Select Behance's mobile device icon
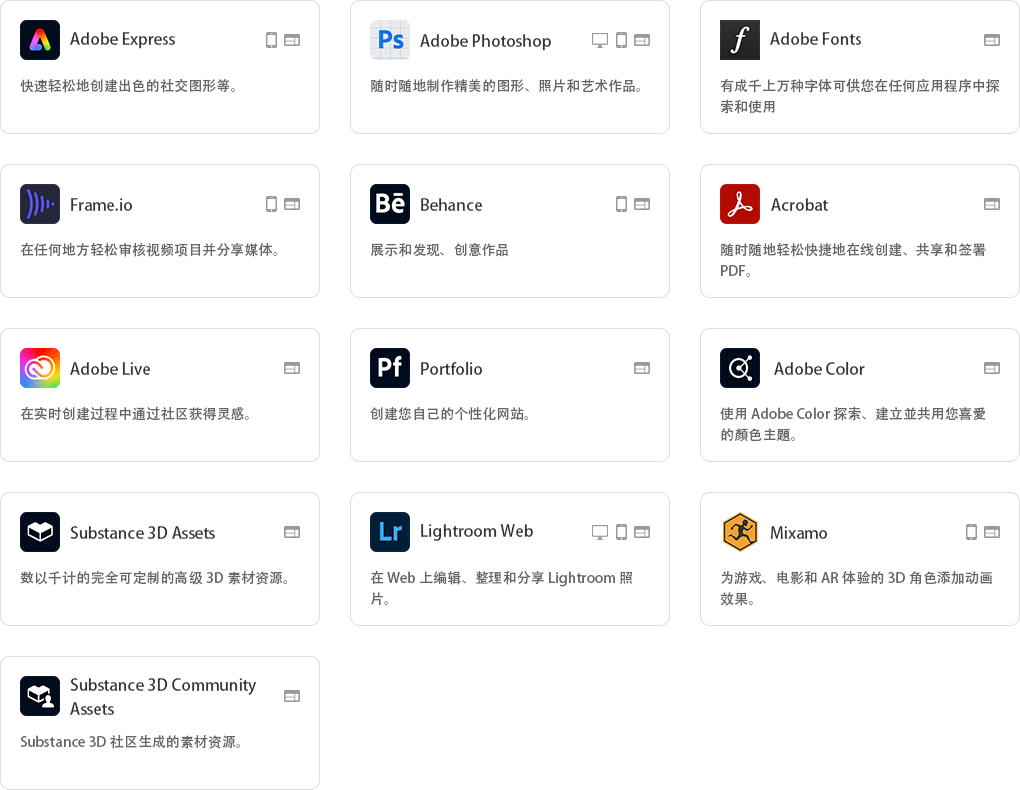The height and width of the screenshot is (790, 1020). [621, 204]
